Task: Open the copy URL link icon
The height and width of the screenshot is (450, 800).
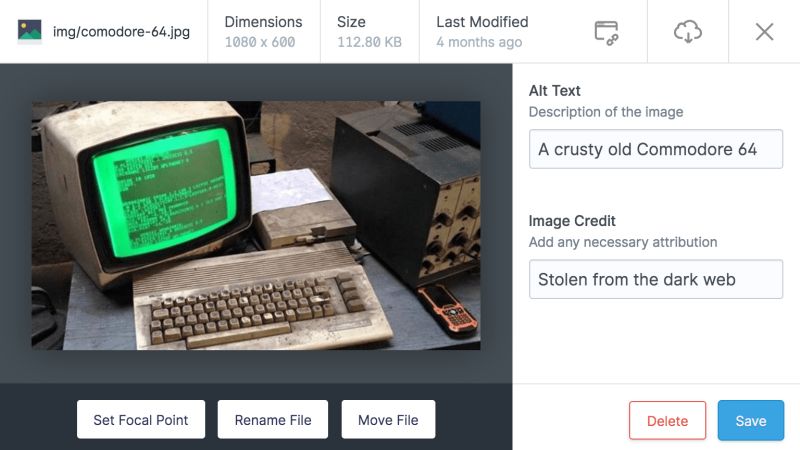Action: (x=606, y=32)
